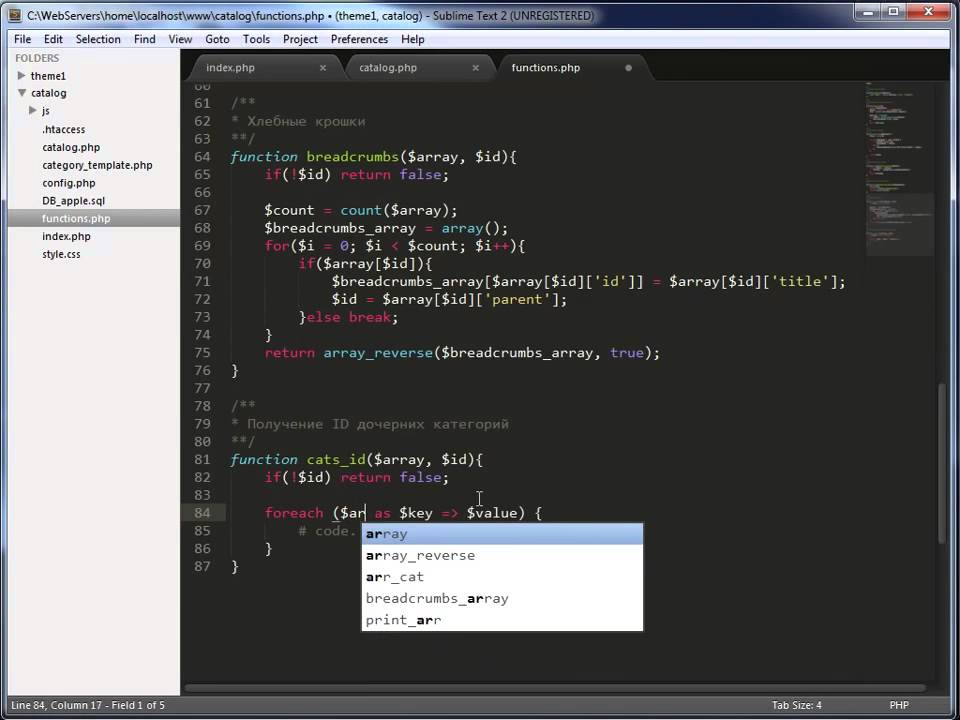960x720 pixels.
Task: Open the Goto menu
Action: click(x=217, y=39)
